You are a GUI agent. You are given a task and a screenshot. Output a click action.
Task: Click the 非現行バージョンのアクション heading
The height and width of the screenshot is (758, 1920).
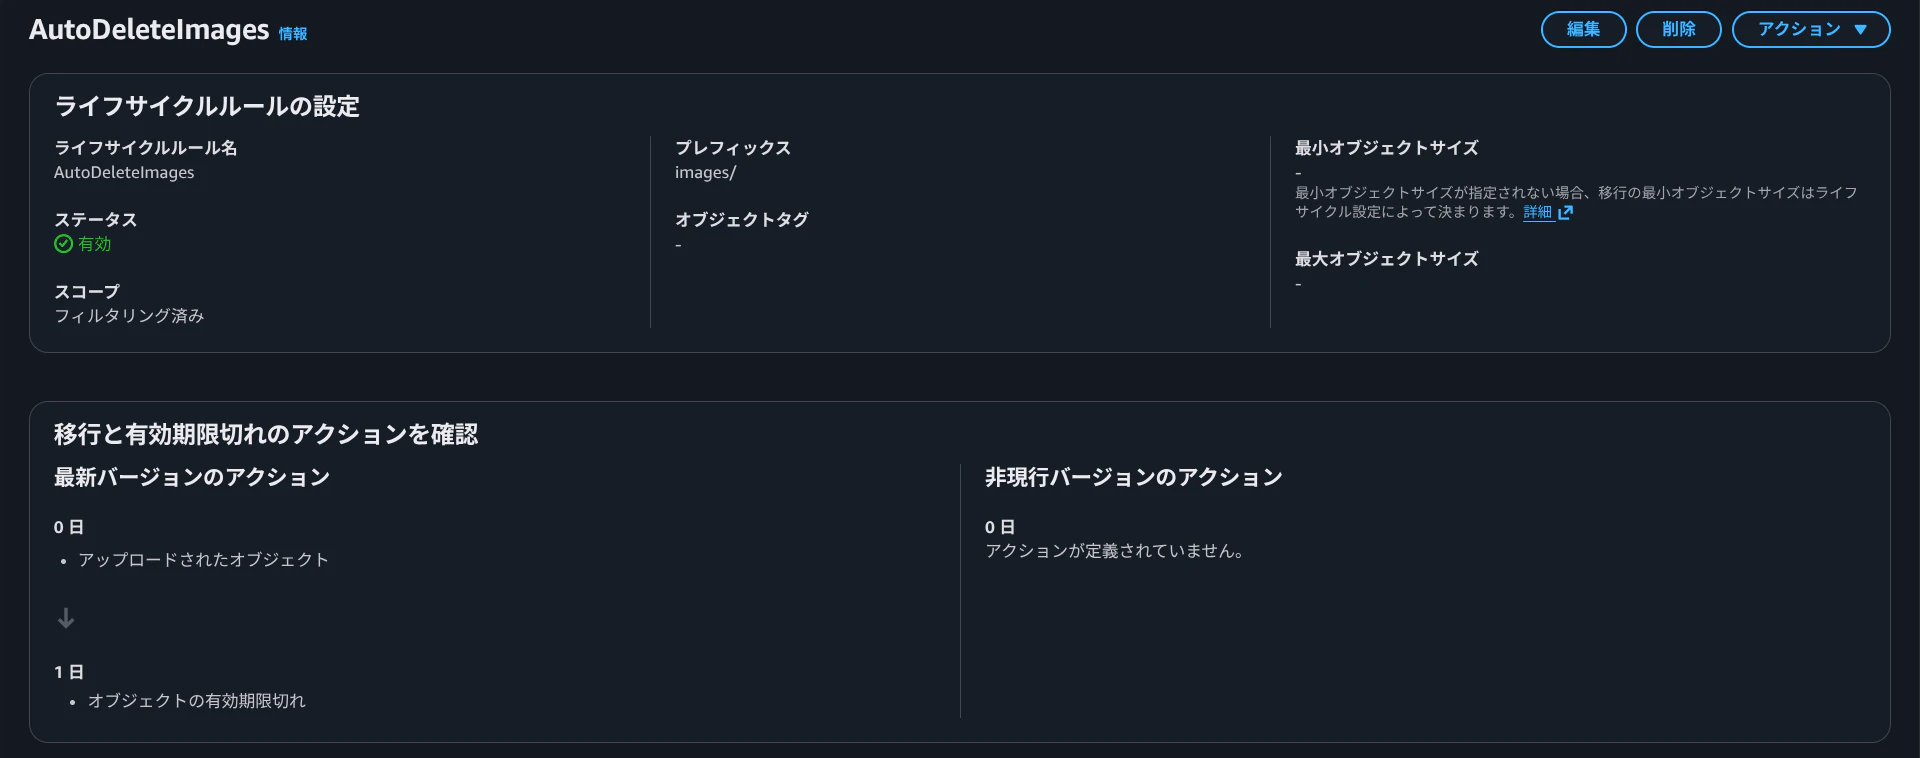(1133, 477)
